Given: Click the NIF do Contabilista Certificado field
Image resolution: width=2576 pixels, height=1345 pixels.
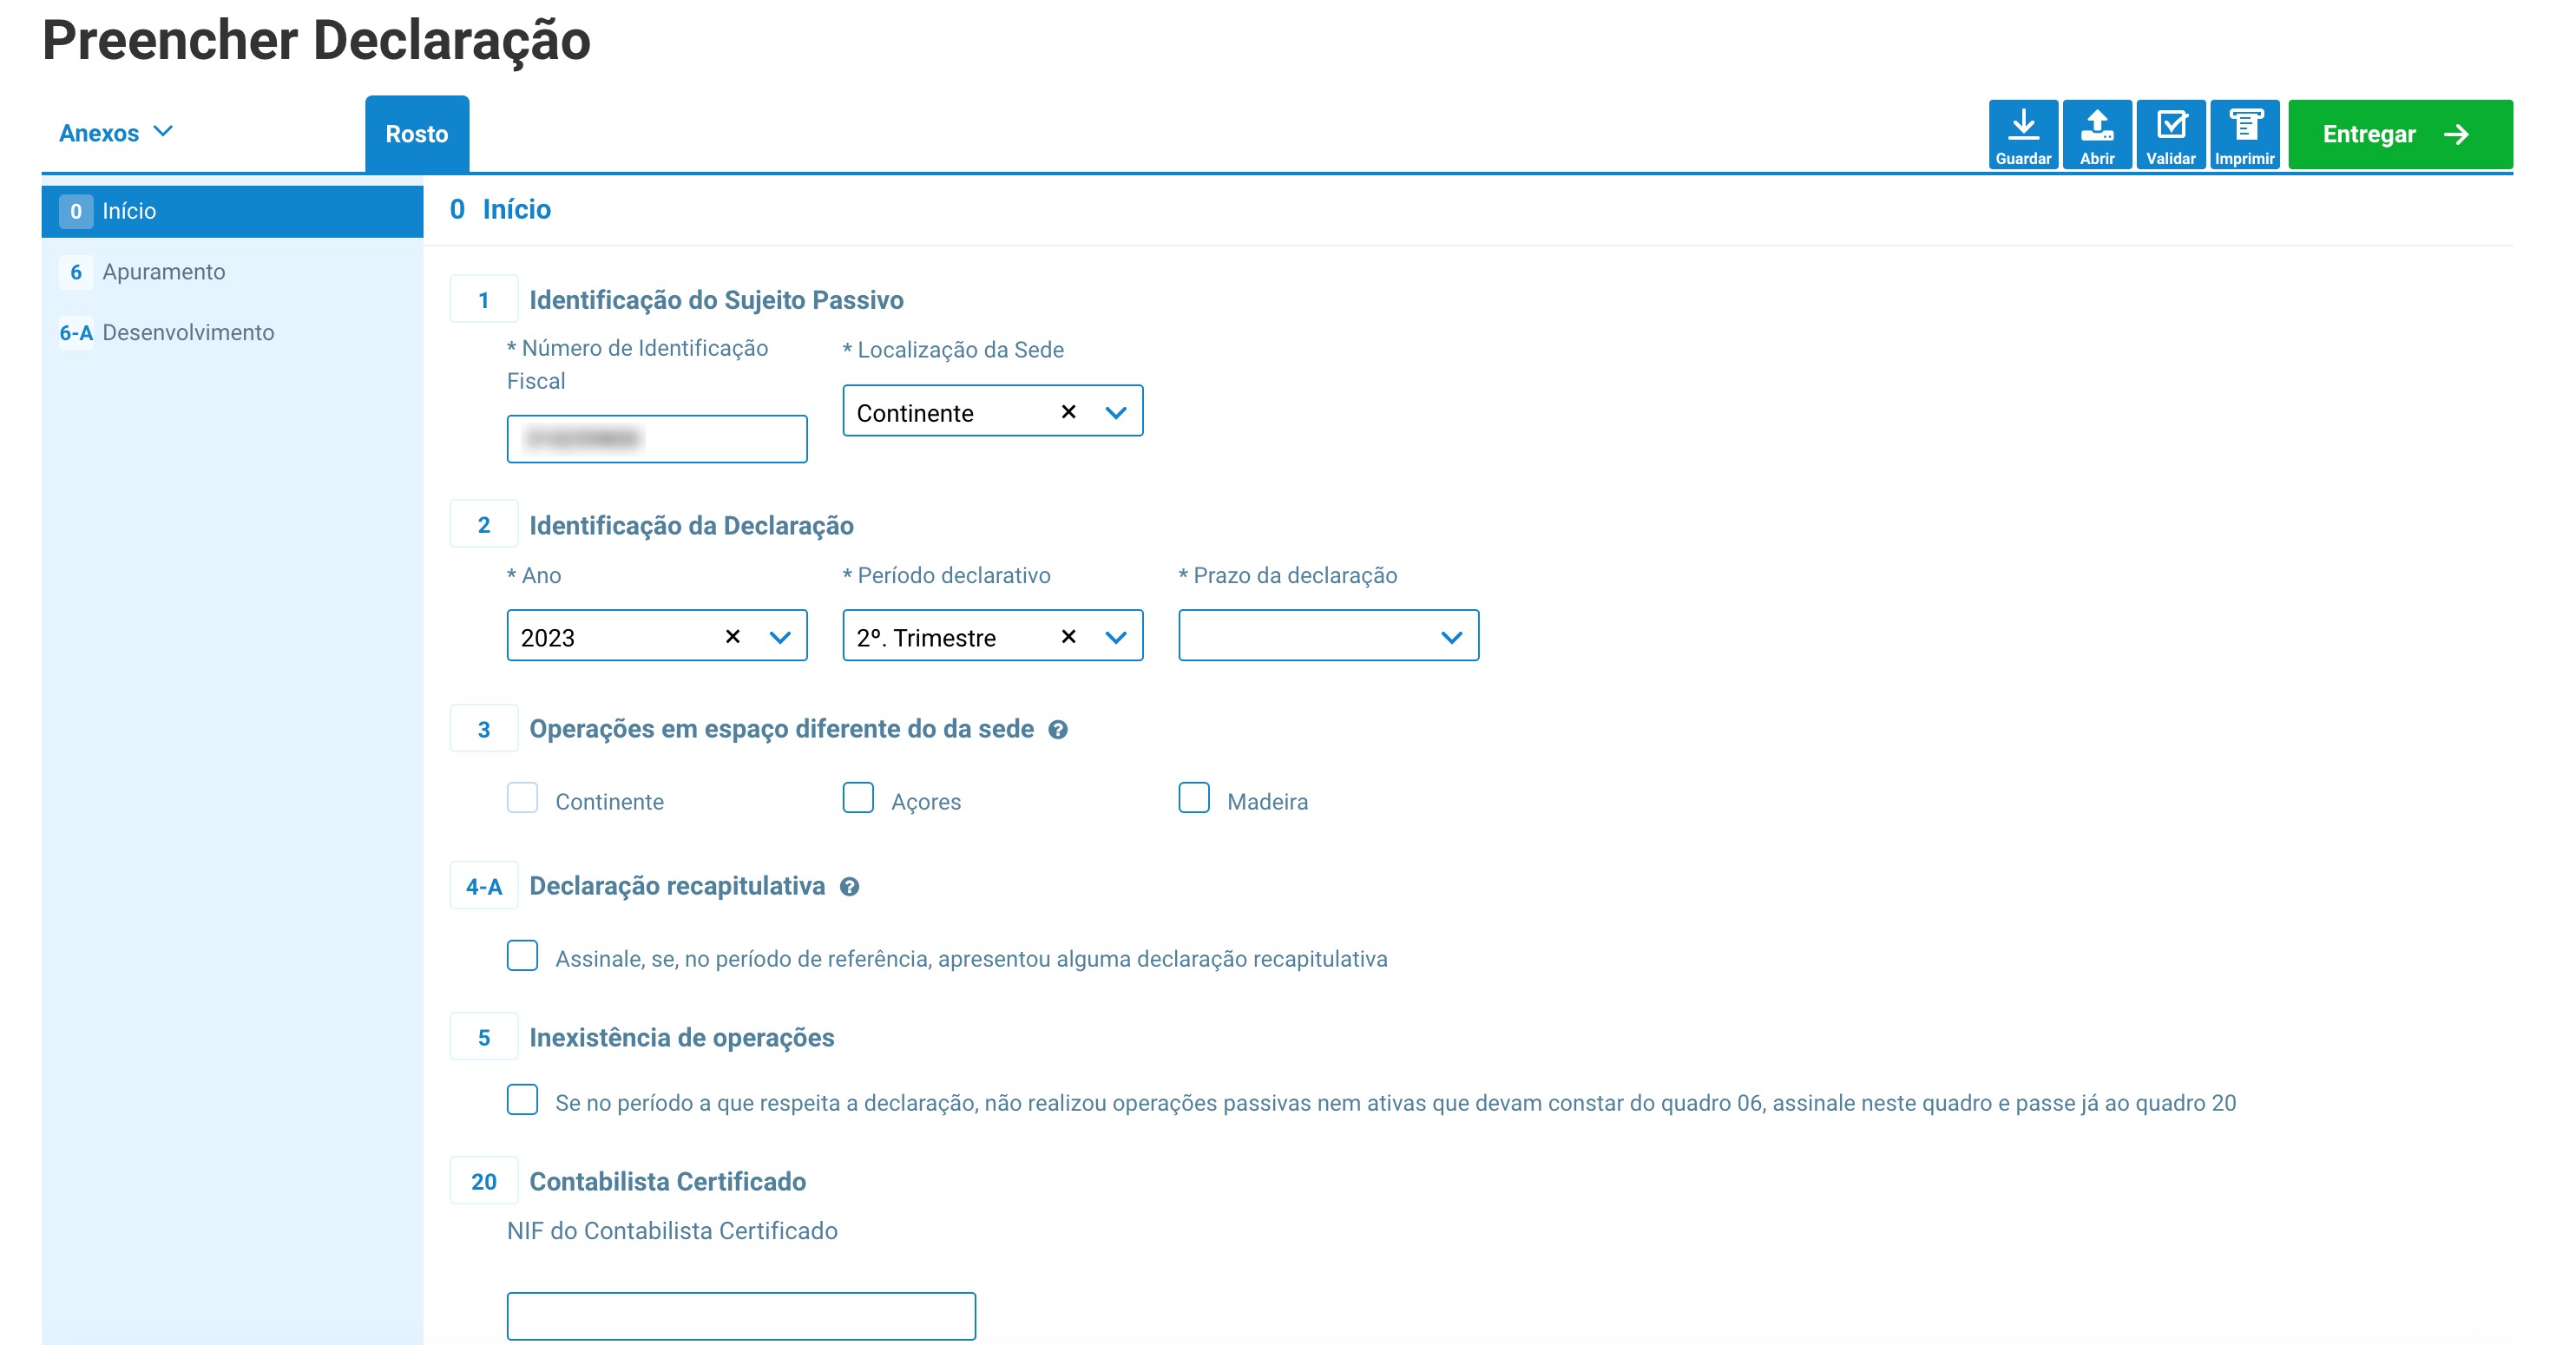Looking at the screenshot, I should coord(740,1316).
